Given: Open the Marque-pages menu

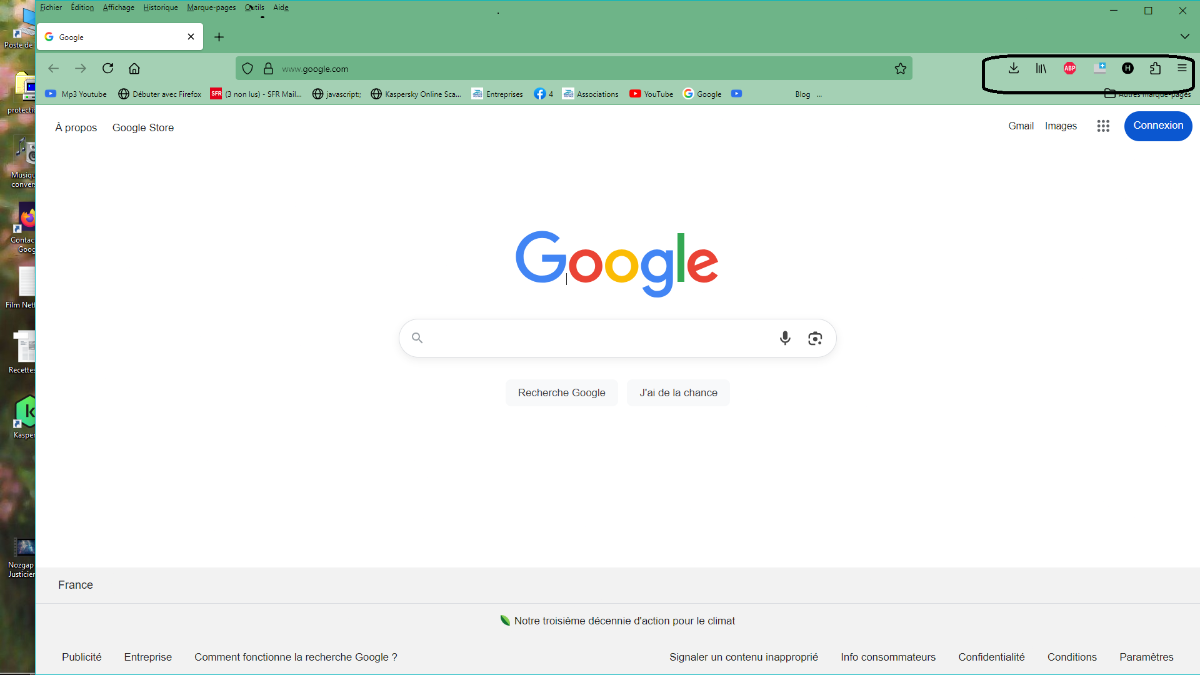Looking at the screenshot, I should (211, 7).
